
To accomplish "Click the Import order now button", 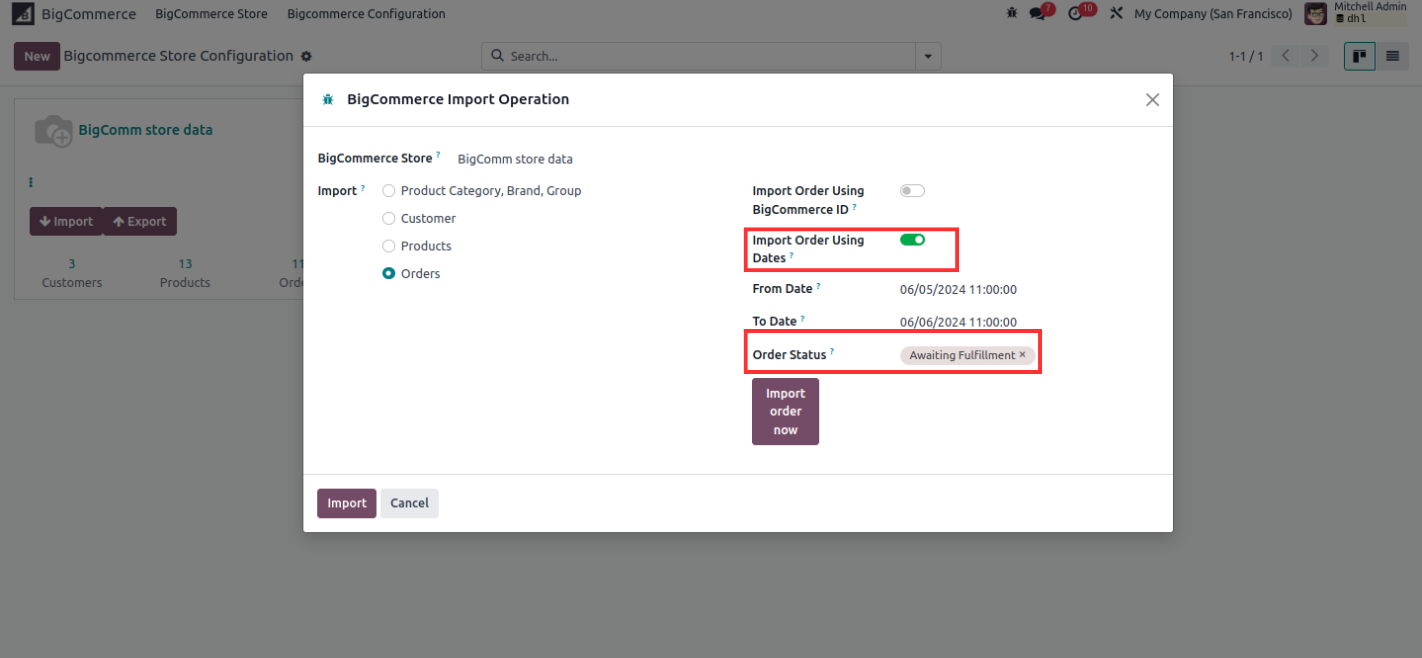I will click(785, 411).
